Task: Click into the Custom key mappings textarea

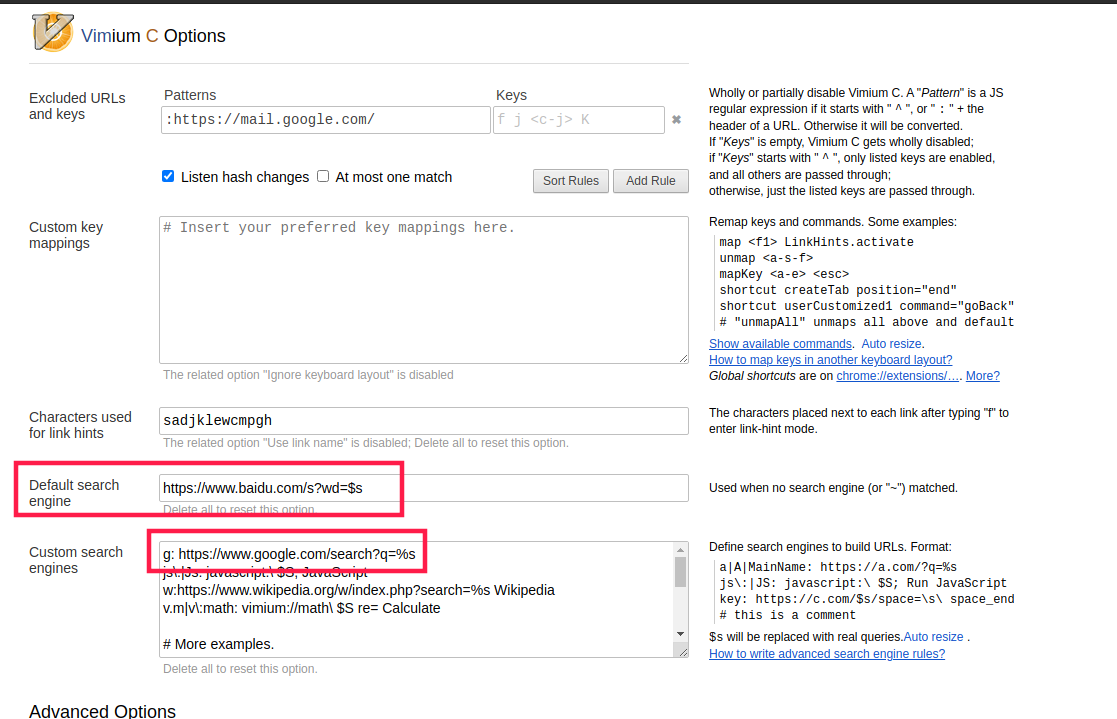Action: click(x=424, y=290)
